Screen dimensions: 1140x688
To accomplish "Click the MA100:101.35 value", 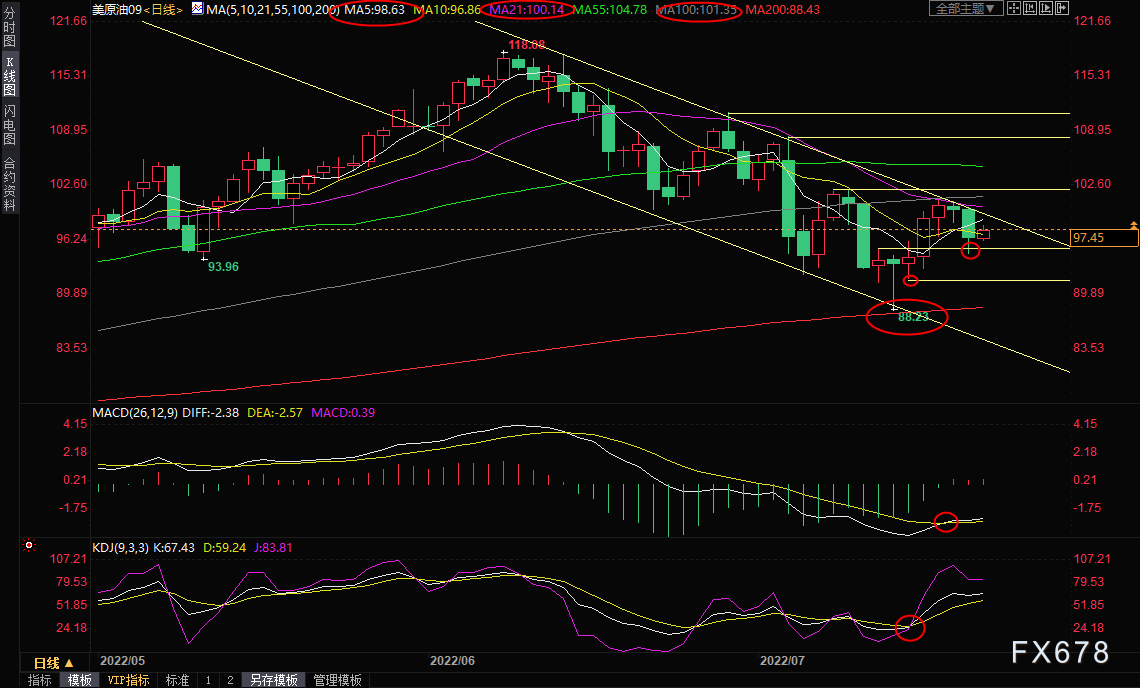I will tap(697, 9).
